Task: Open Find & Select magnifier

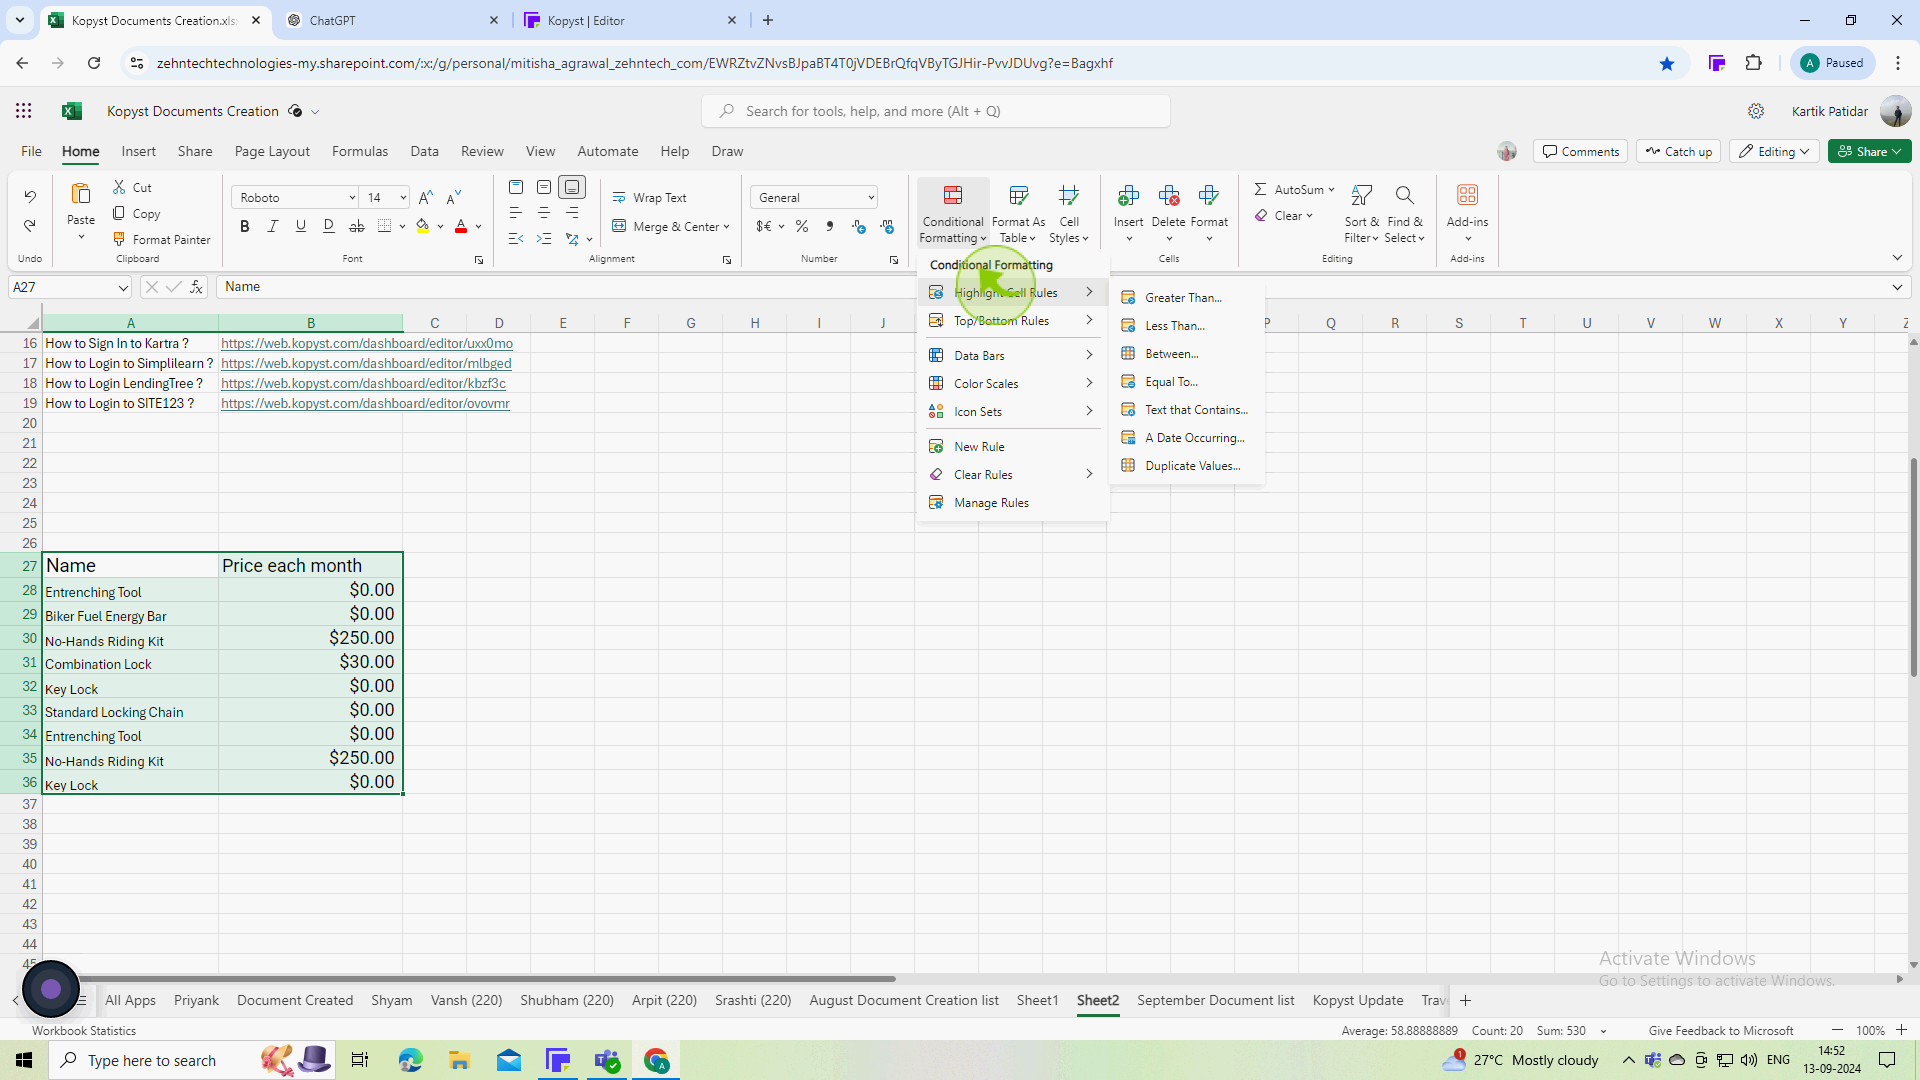Action: click(x=1405, y=195)
